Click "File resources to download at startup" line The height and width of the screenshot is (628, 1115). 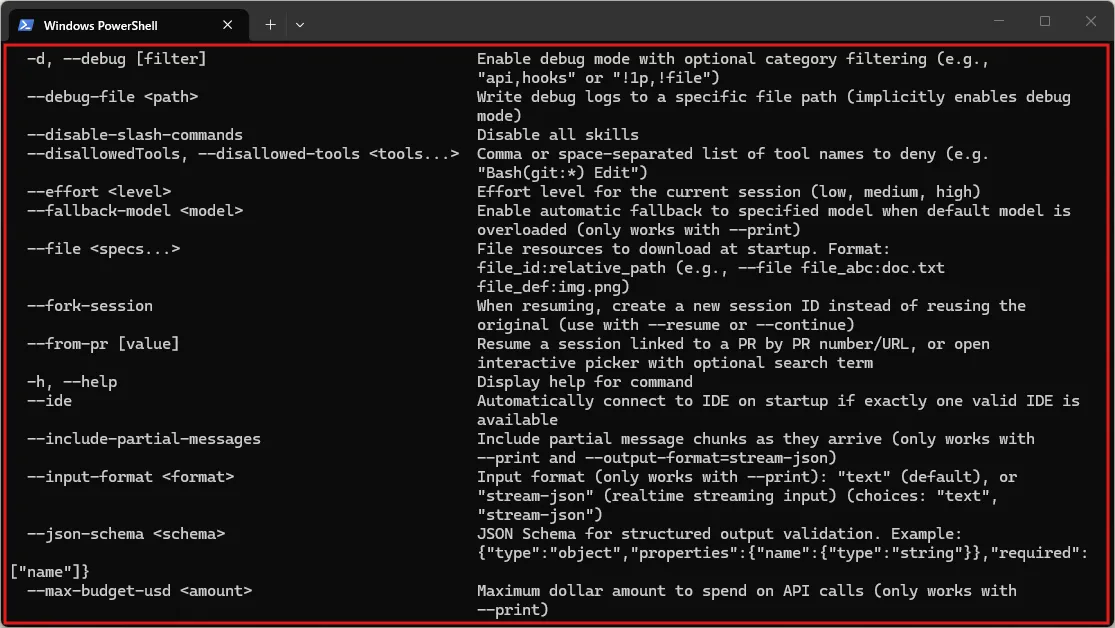(x=683, y=249)
